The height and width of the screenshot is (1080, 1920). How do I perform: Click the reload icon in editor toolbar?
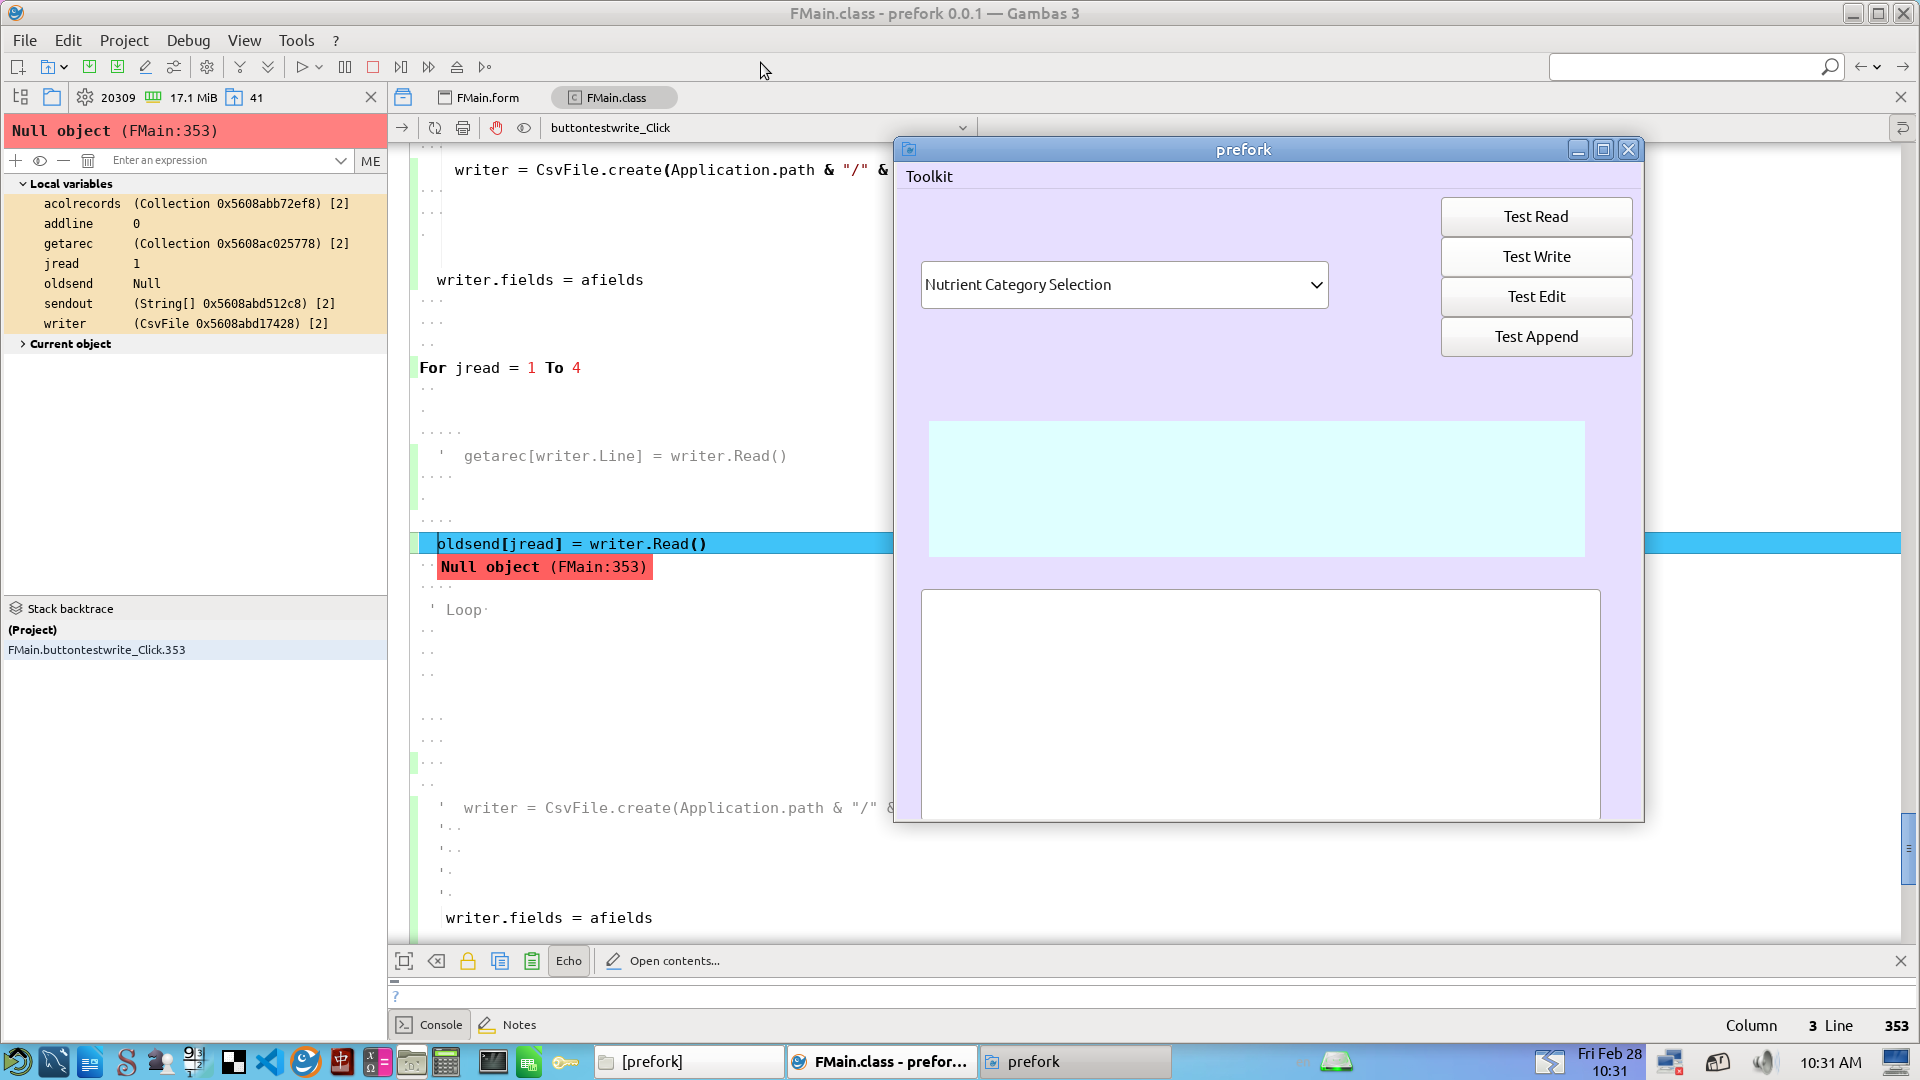(x=435, y=128)
